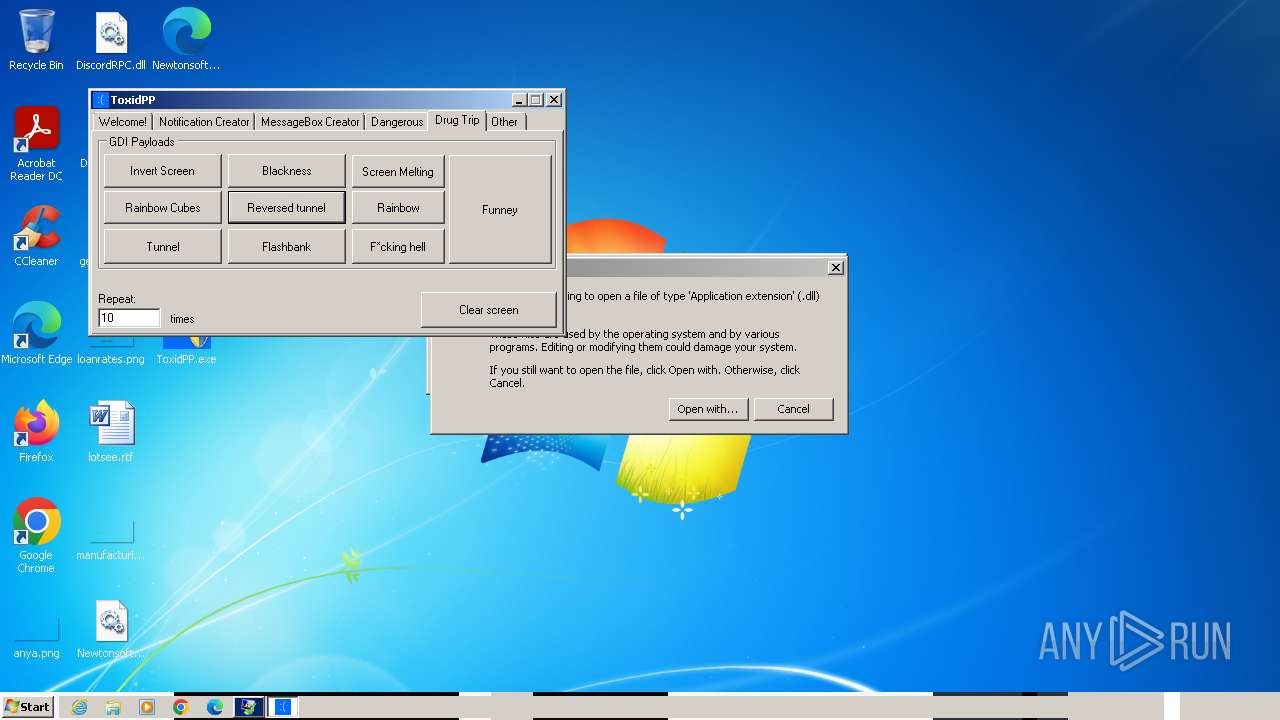This screenshot has width=1280, height=720.
Task: Launch Internet Explorer from taskbar
Action: [x=79, y=707]
